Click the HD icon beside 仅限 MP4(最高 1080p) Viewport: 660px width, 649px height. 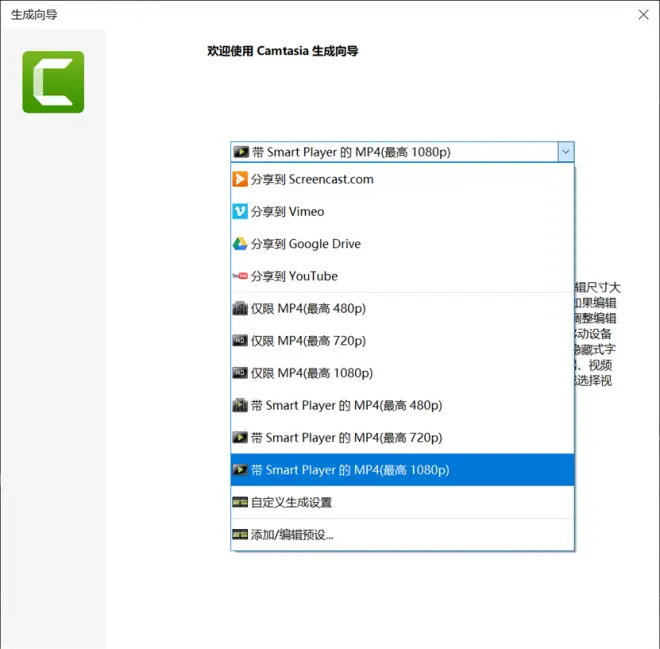point(240,373)
